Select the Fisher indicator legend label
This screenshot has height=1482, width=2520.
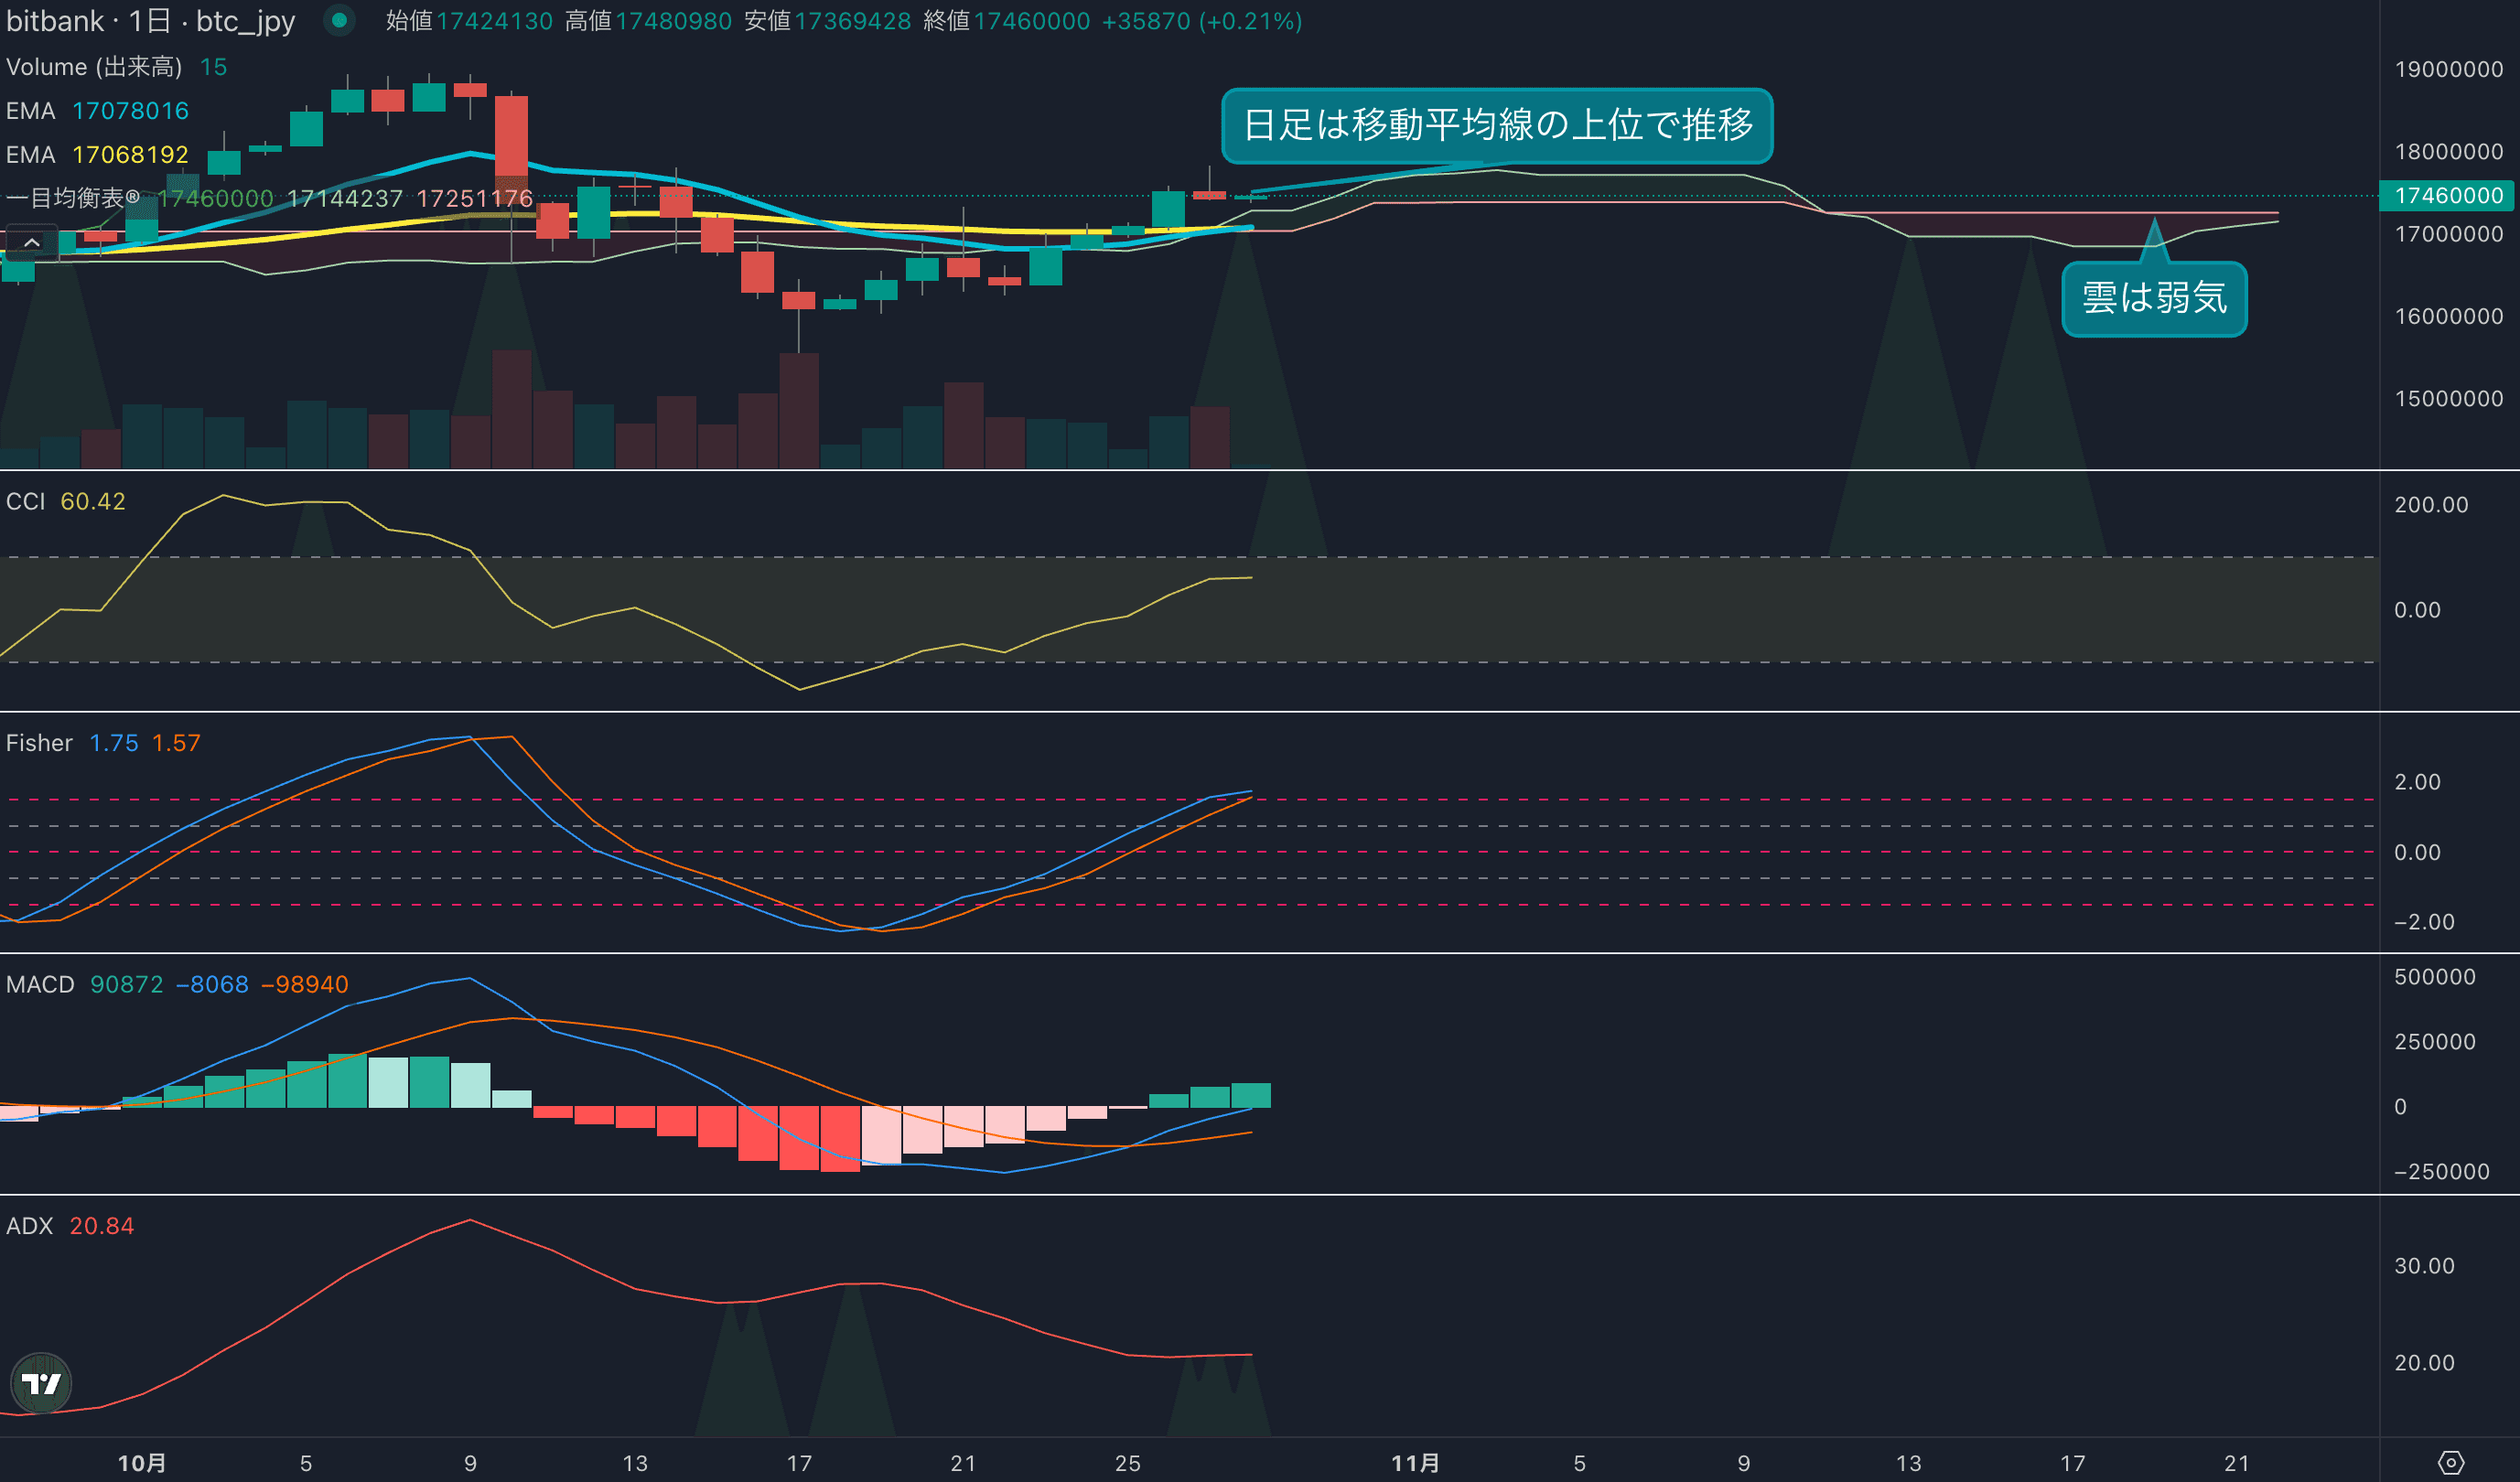point(39,743)
